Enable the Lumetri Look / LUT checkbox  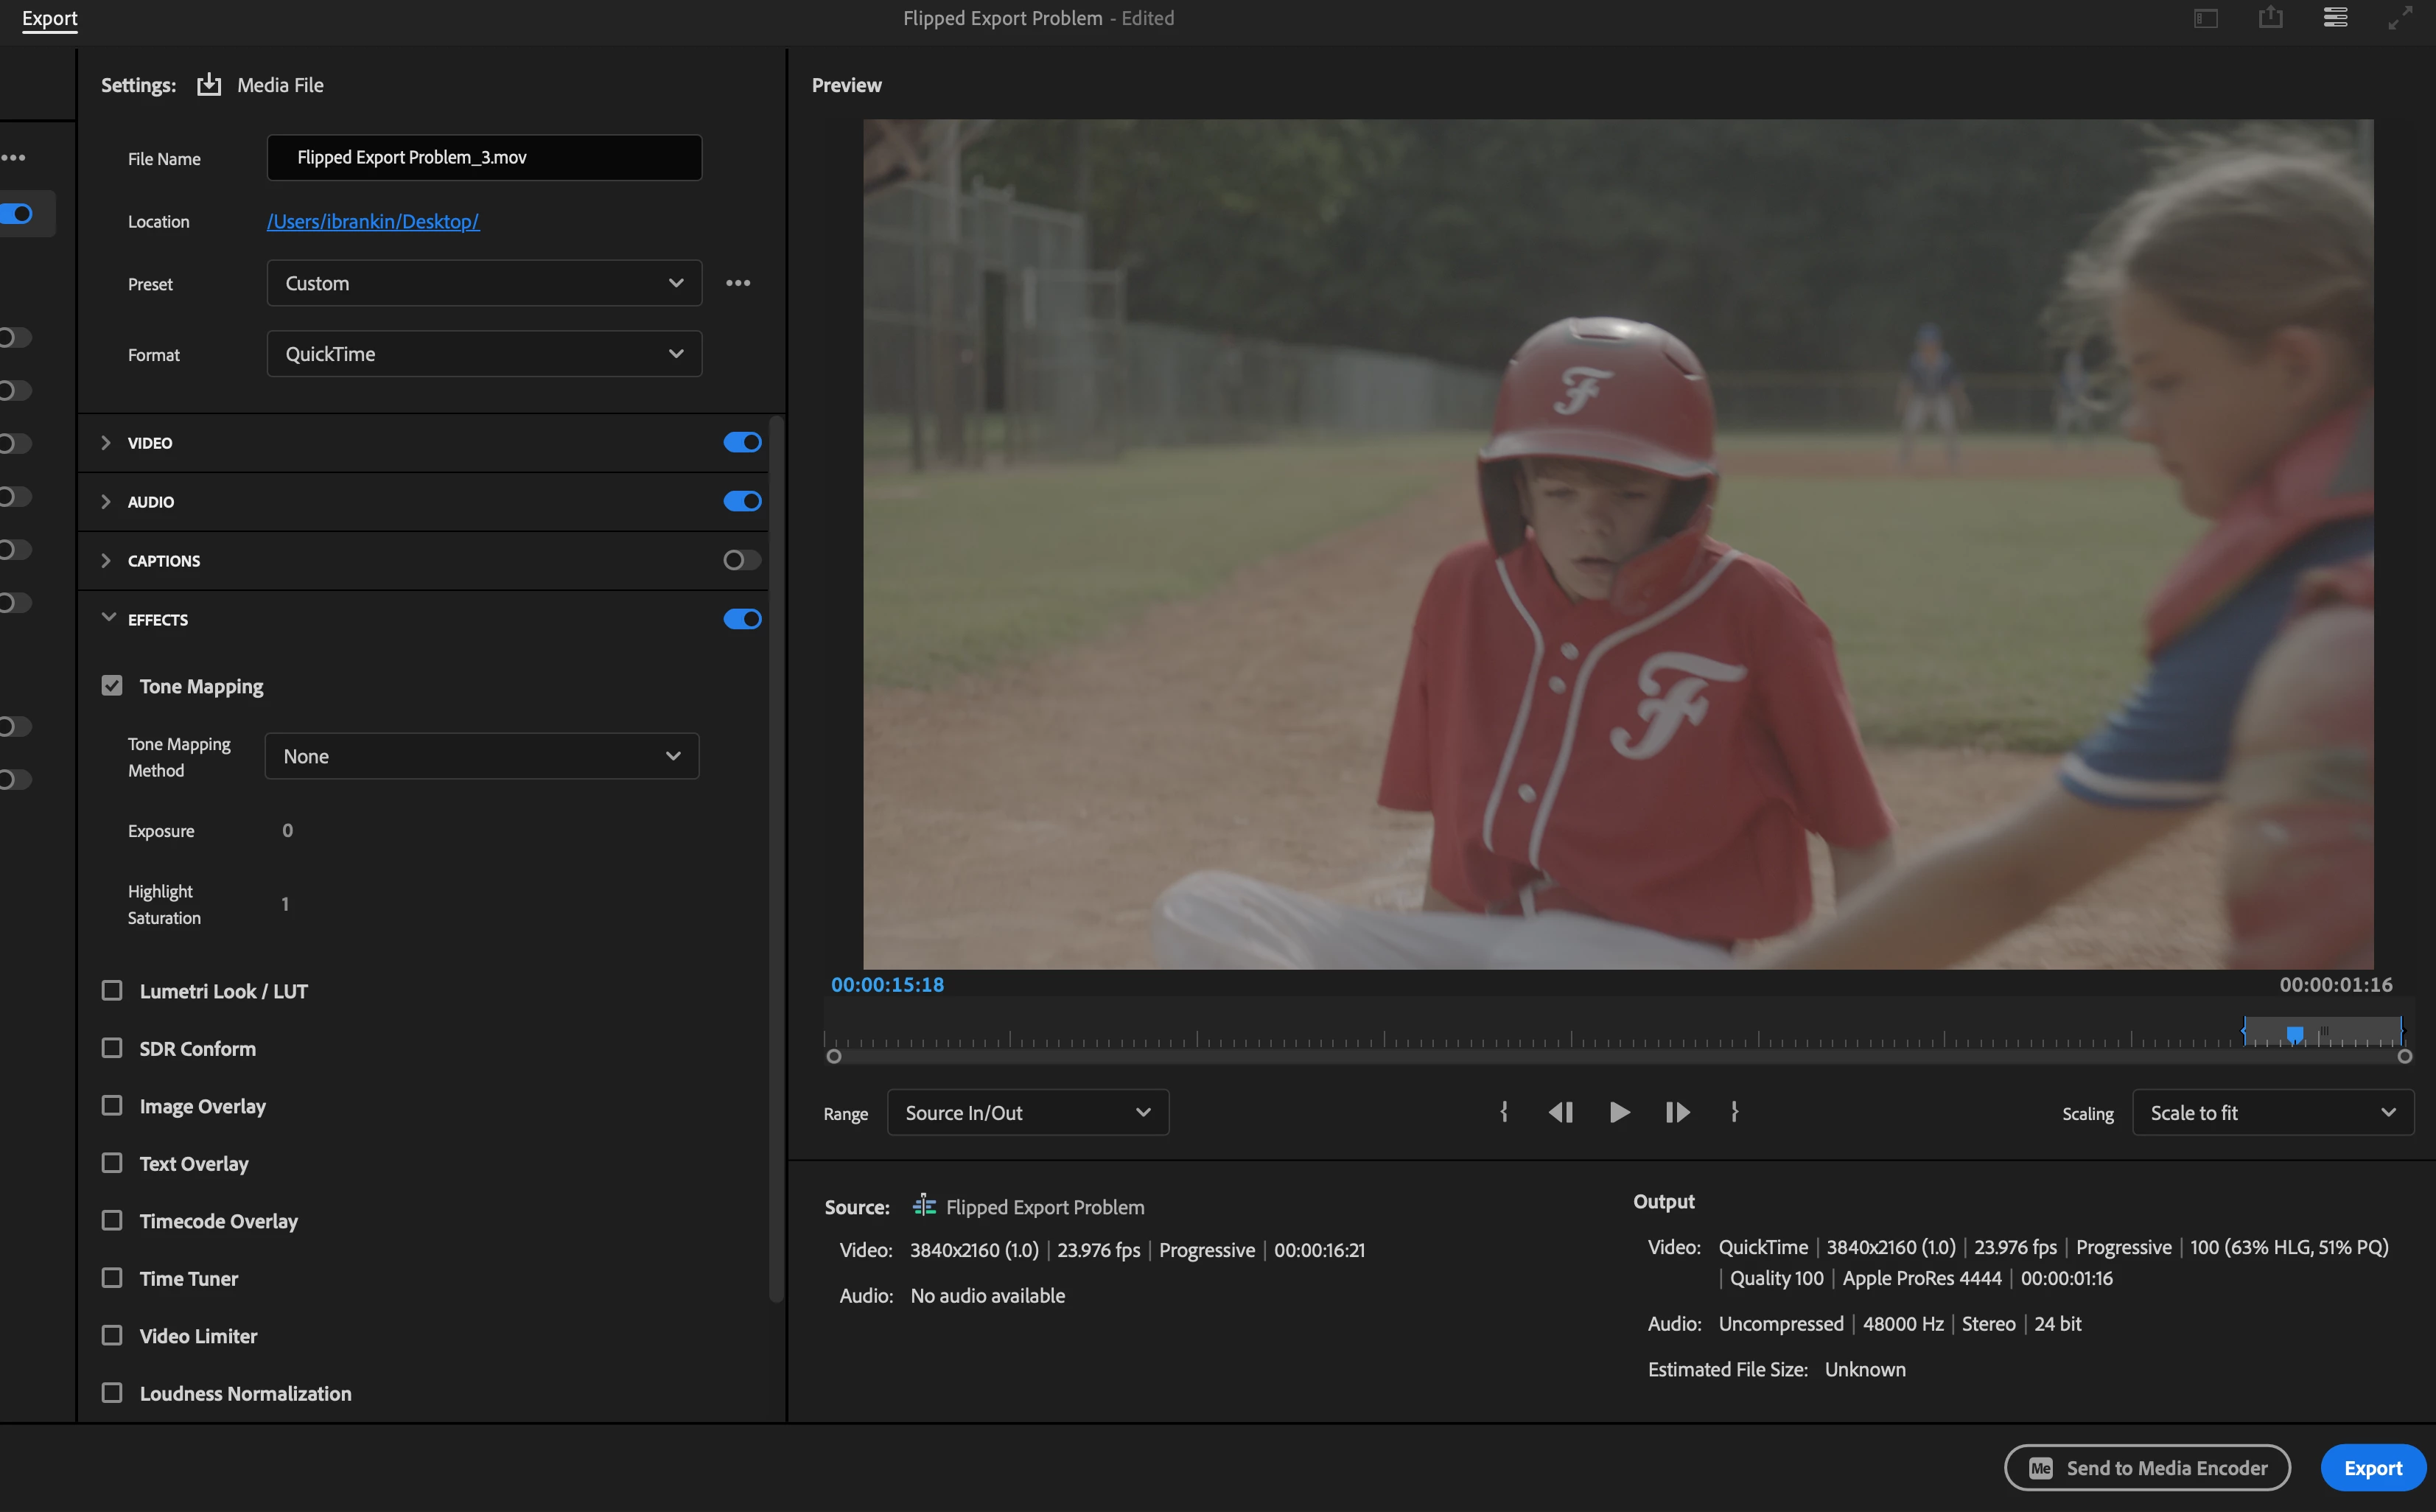112,991
